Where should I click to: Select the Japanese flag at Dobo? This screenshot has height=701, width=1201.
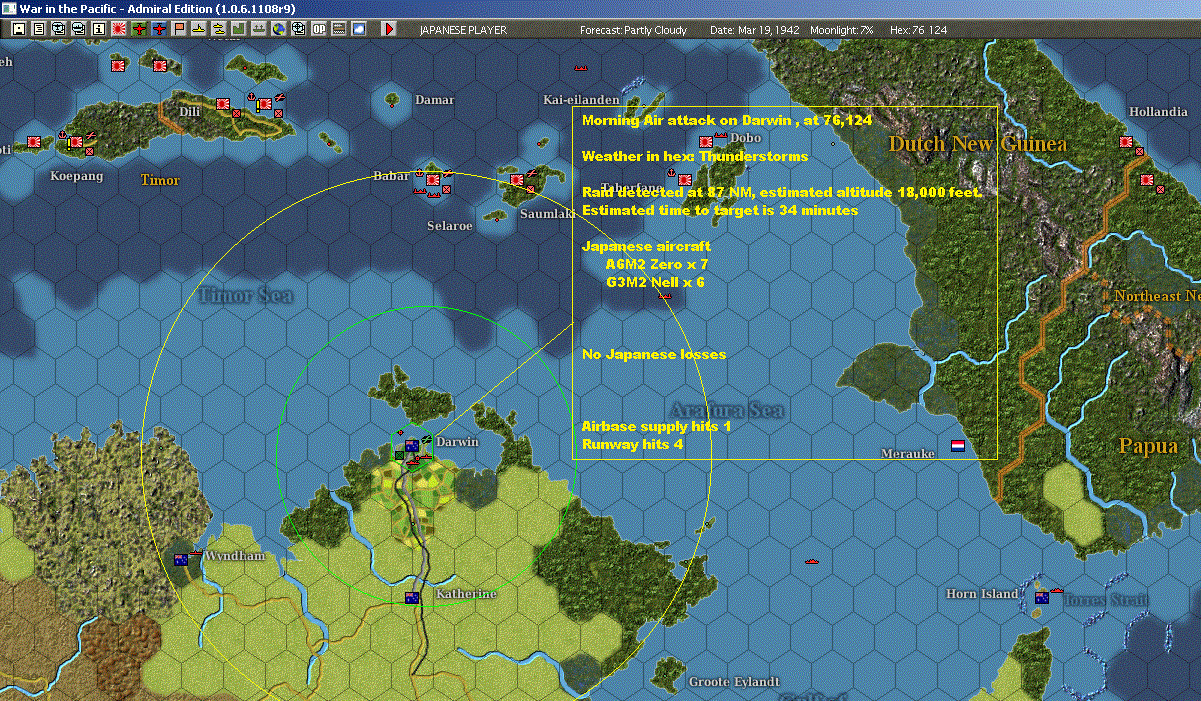click(x=706, y=142)
